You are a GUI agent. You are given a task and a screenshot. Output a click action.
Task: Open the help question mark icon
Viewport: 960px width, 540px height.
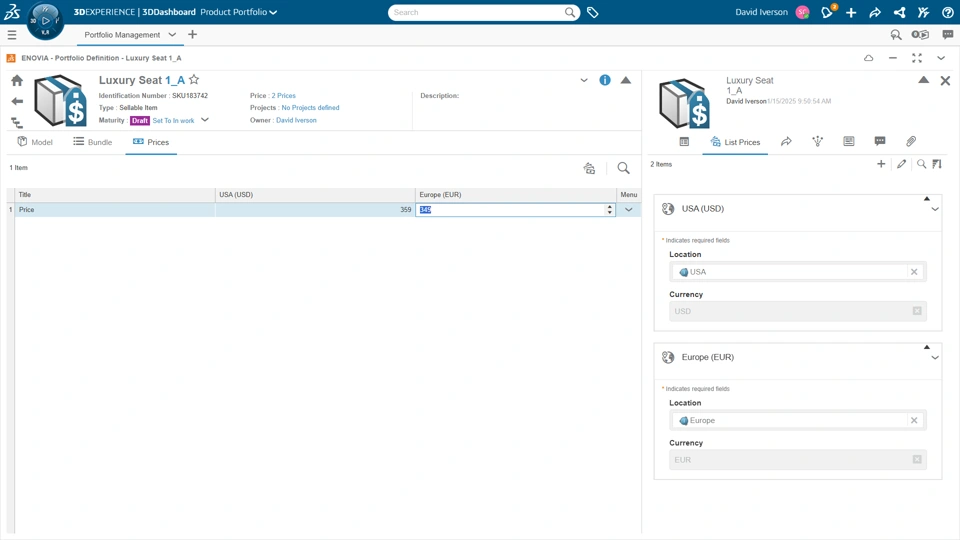[x=948, y=12]
